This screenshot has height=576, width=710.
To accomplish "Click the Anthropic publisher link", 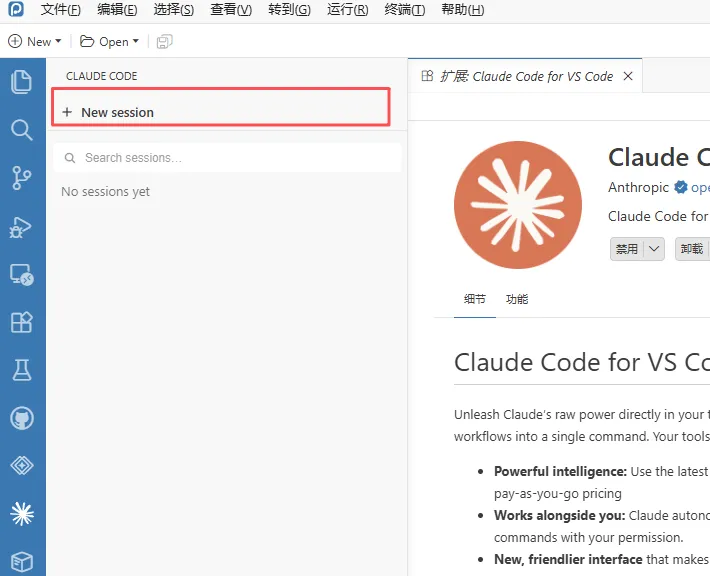I will click(x=638, y=187).
